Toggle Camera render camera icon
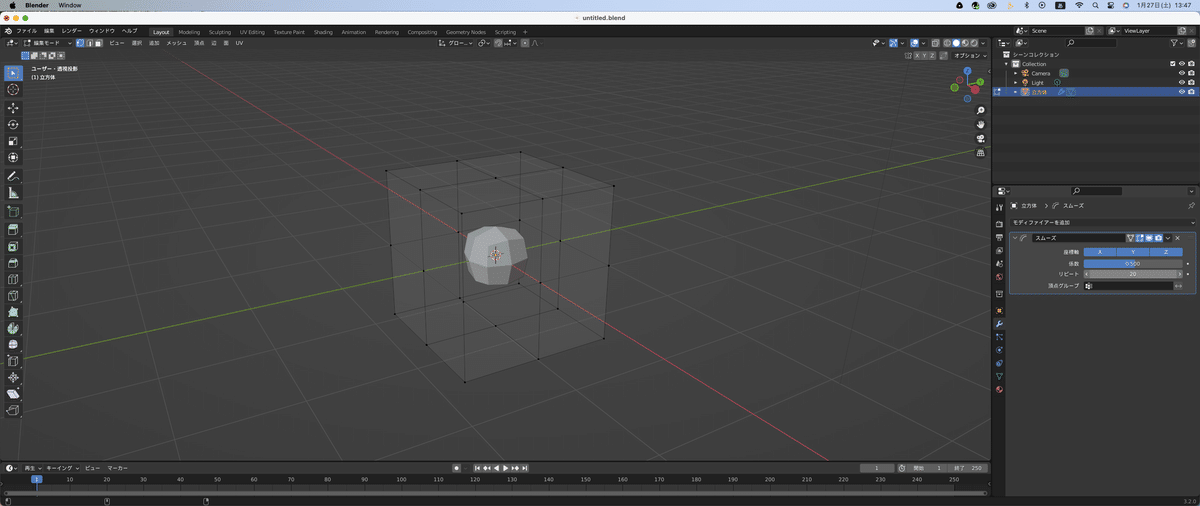This screenshot has height=506, width=1200. click(x=1191, y=73)
